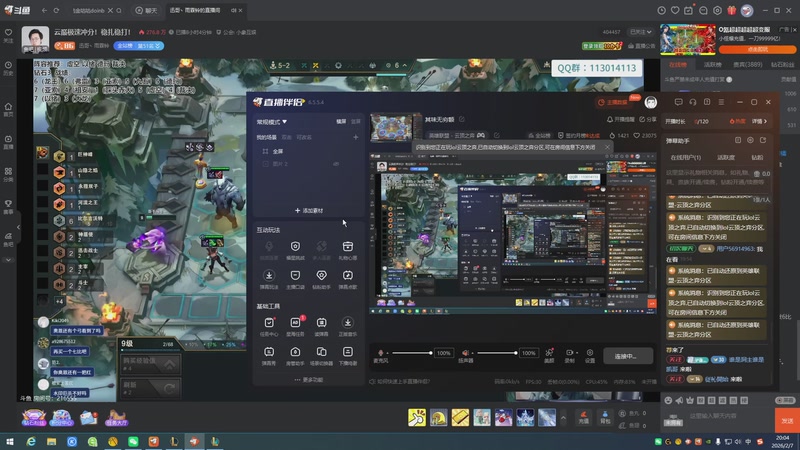The height and width of the screenshot is (450, 800).
Task: Open 更多功能 more features
Action: pos(309,380)
